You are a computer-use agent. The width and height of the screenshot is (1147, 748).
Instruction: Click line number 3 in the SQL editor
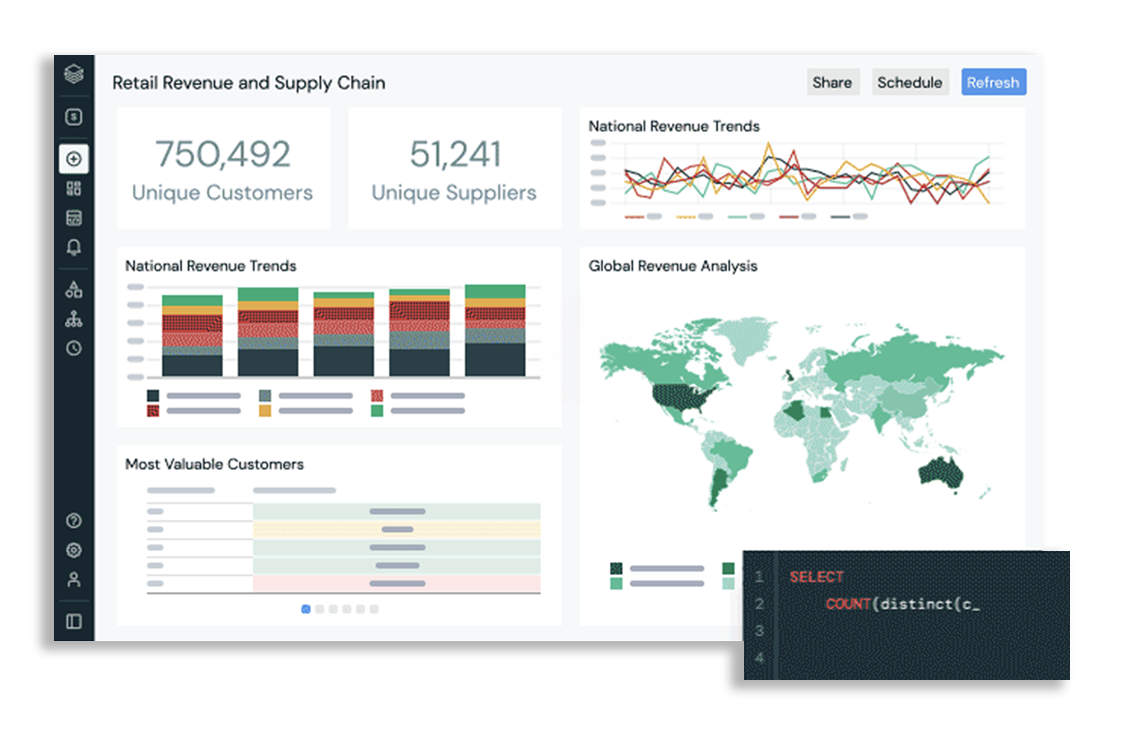pos(759,630)
